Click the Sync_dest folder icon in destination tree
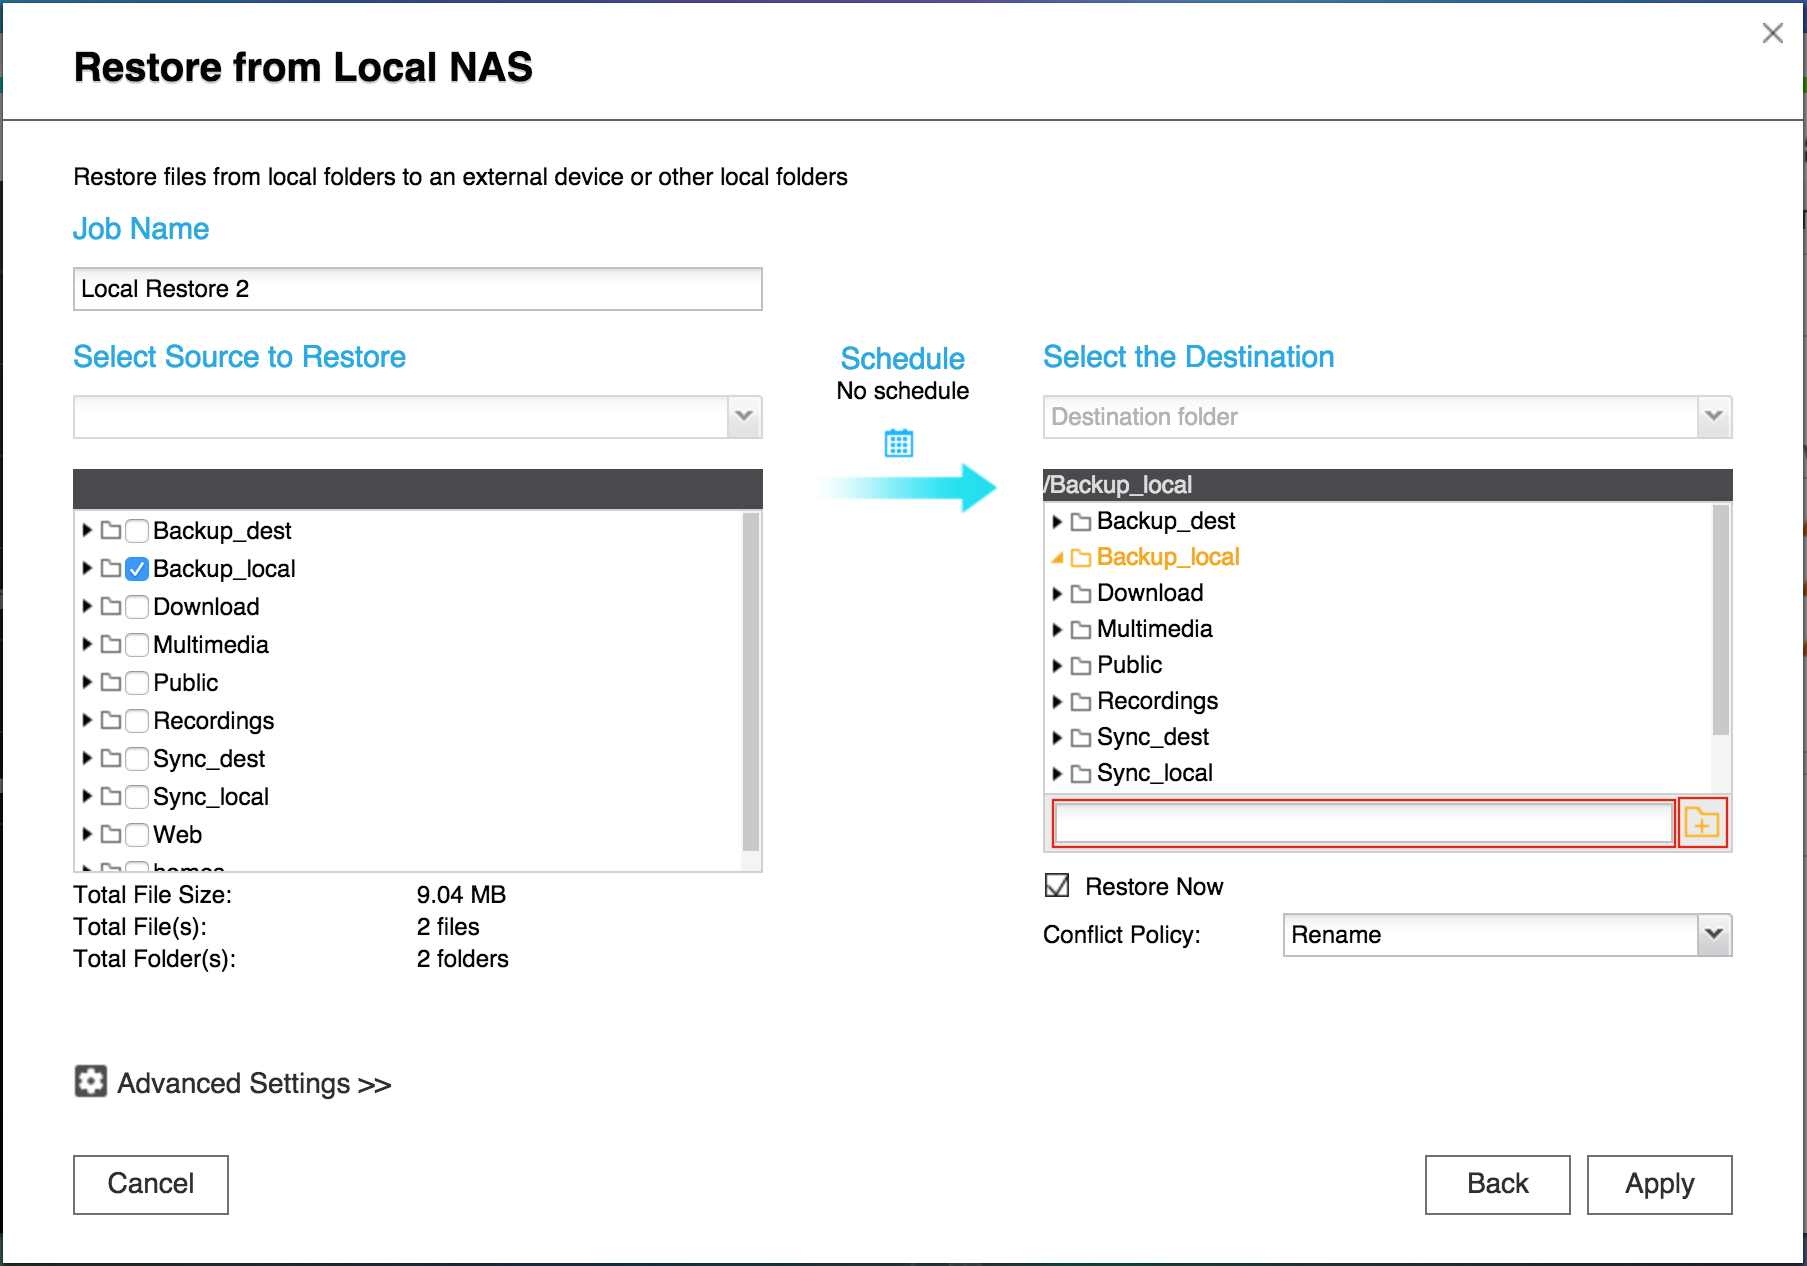This screenshot has width=1807, height=1266. click(x=1081, y=737)
